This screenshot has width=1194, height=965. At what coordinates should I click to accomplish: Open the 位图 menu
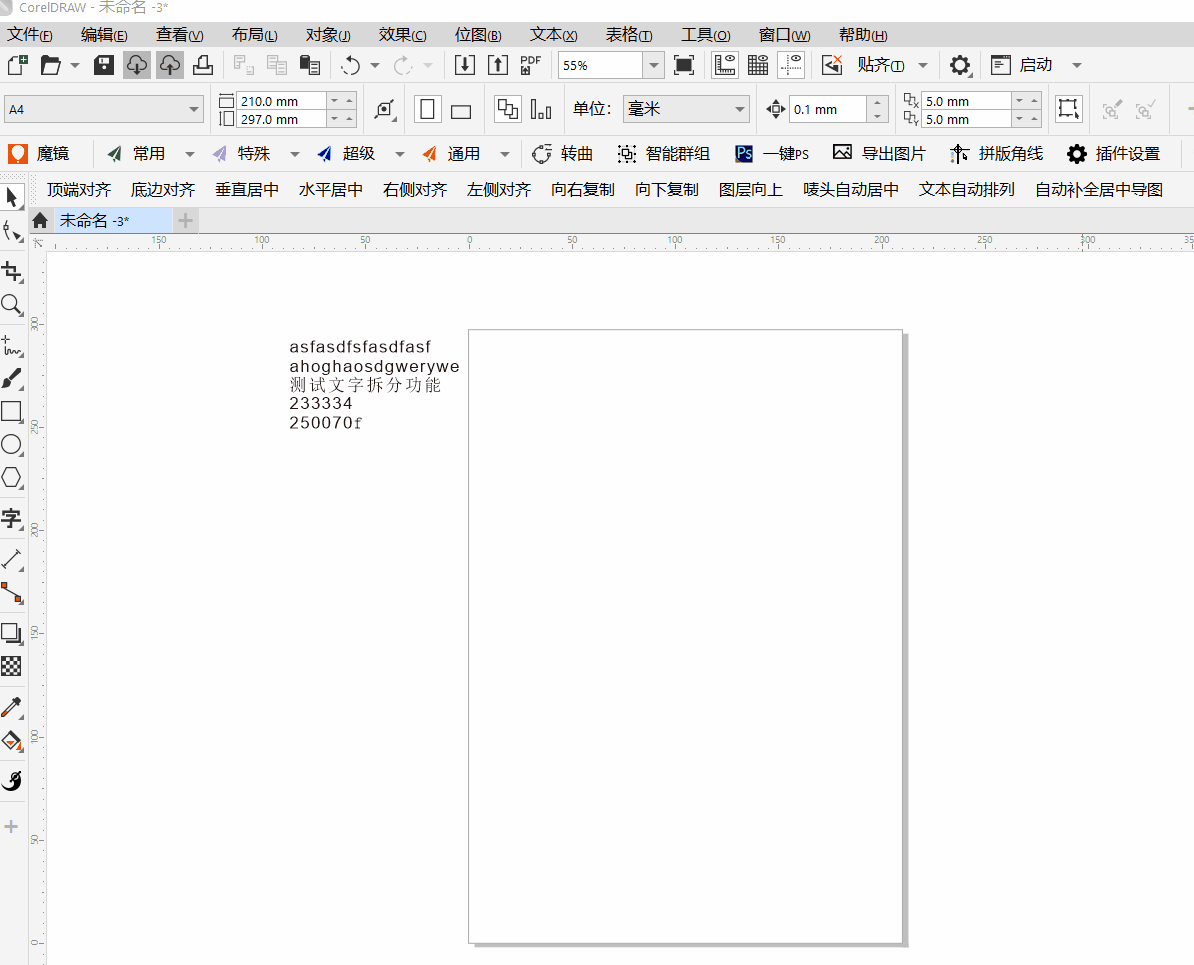tap(477, 35)
